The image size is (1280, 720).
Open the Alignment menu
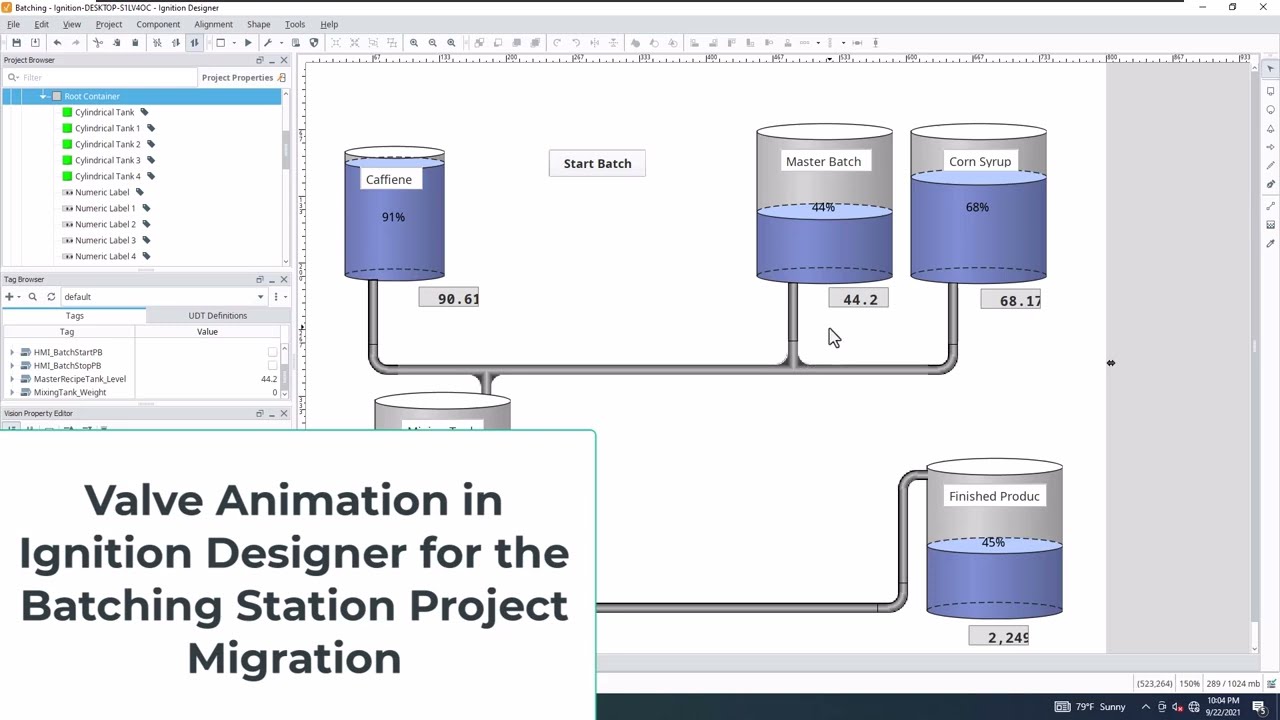click(x=213, y=24)
